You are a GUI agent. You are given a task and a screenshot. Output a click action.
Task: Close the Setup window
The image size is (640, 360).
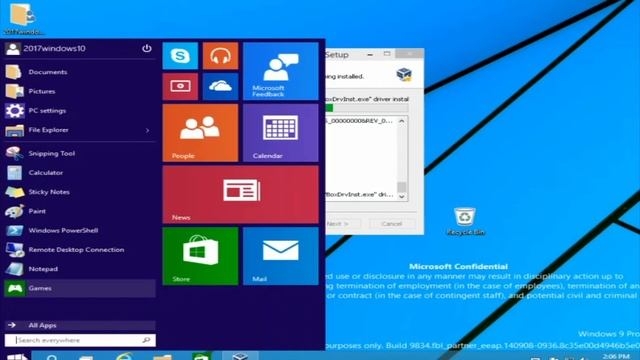[410, 54]
